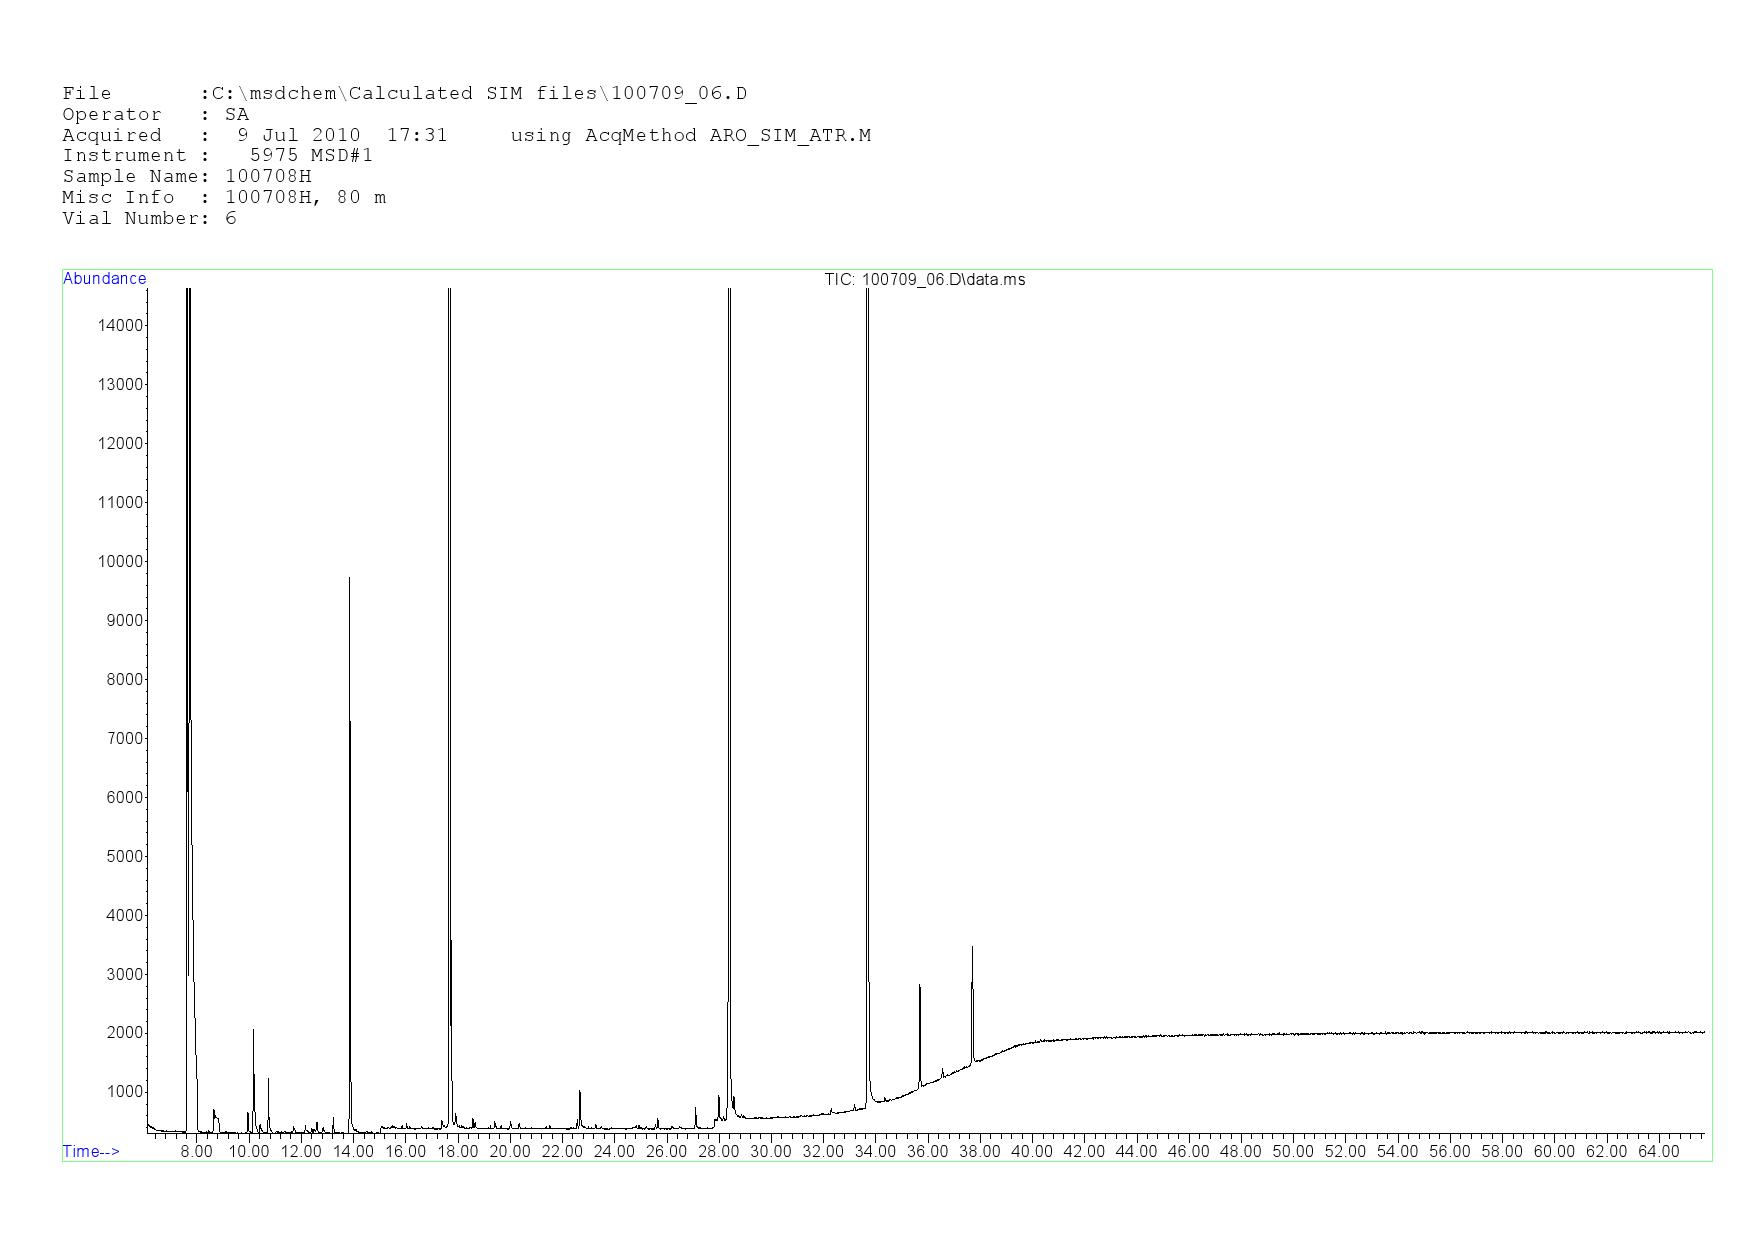1754x1240 pixels.
Task: Click the peak tip near 37.7 minutes
Action: 972,947
